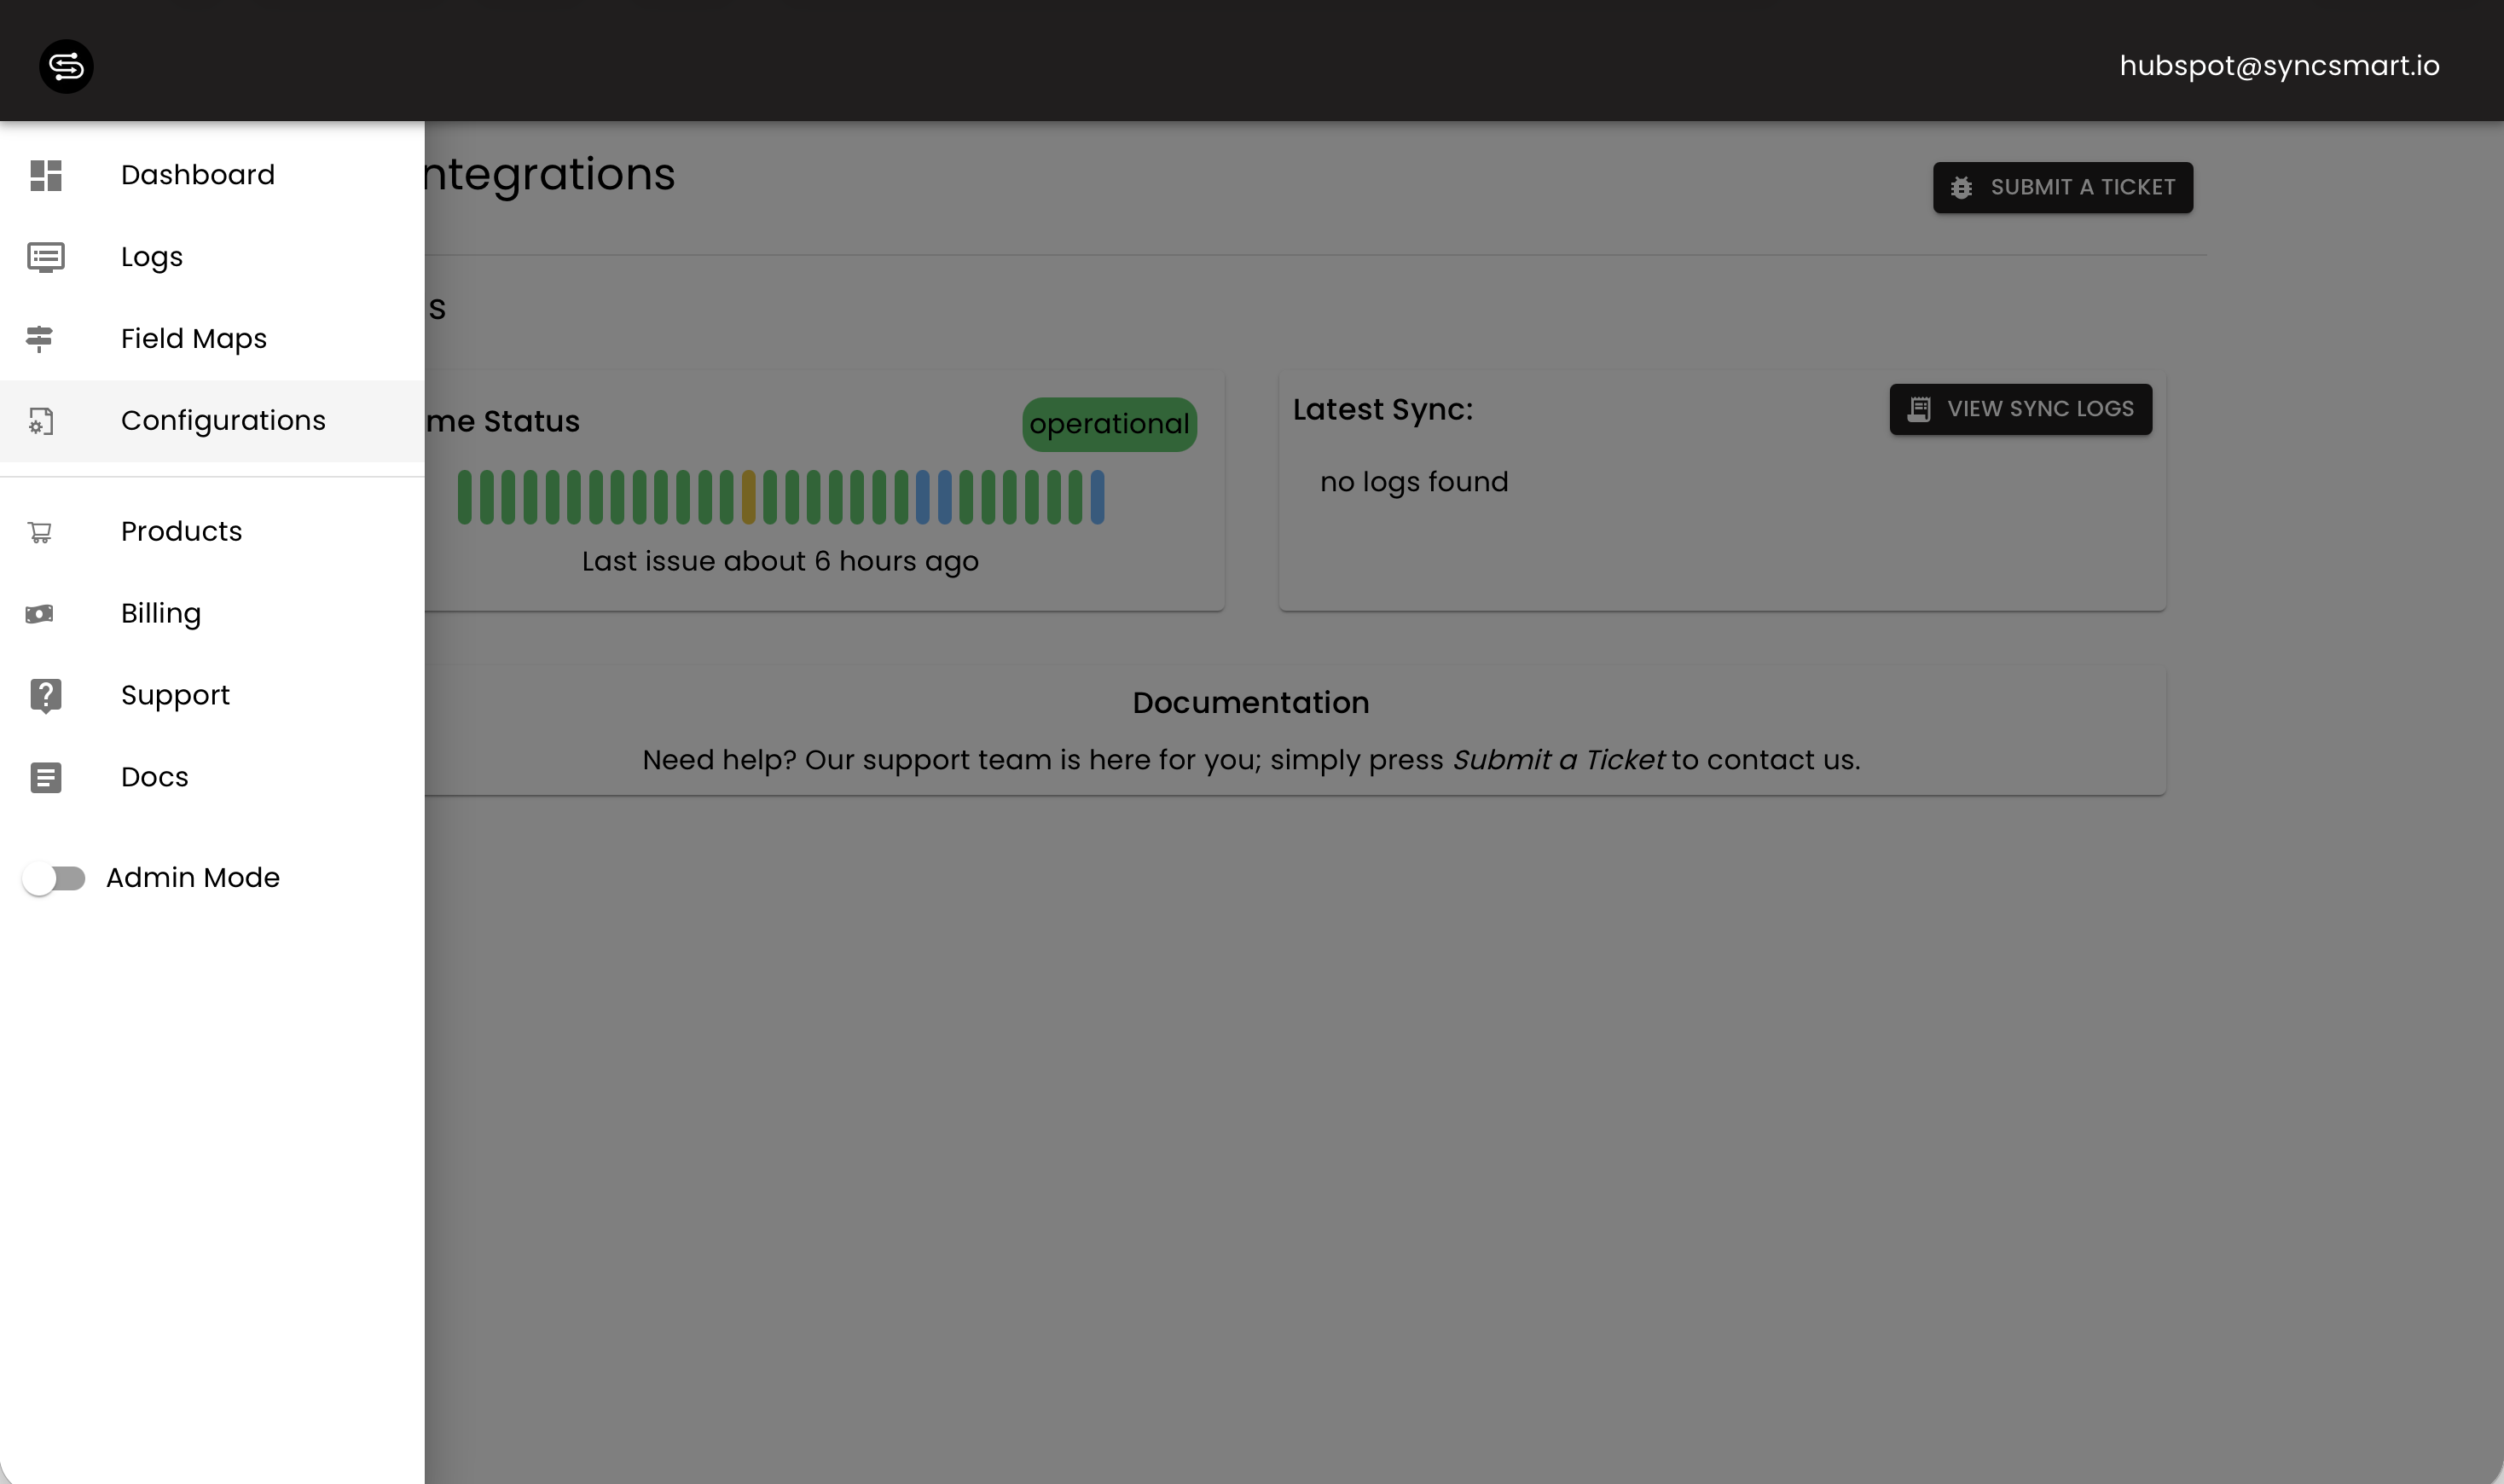Open the Logs menu entry
This screenshot has height=1484, width=2504.
point(151,257)
